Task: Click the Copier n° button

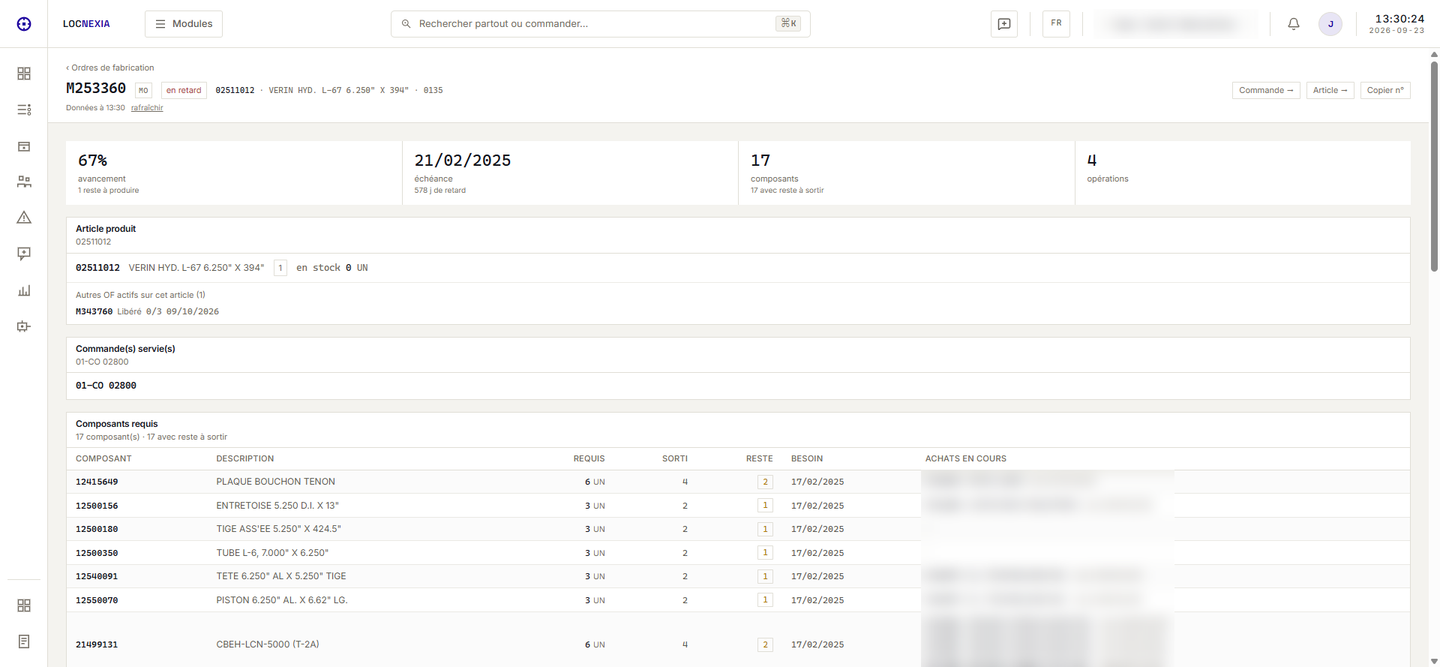Action: 1385,90
